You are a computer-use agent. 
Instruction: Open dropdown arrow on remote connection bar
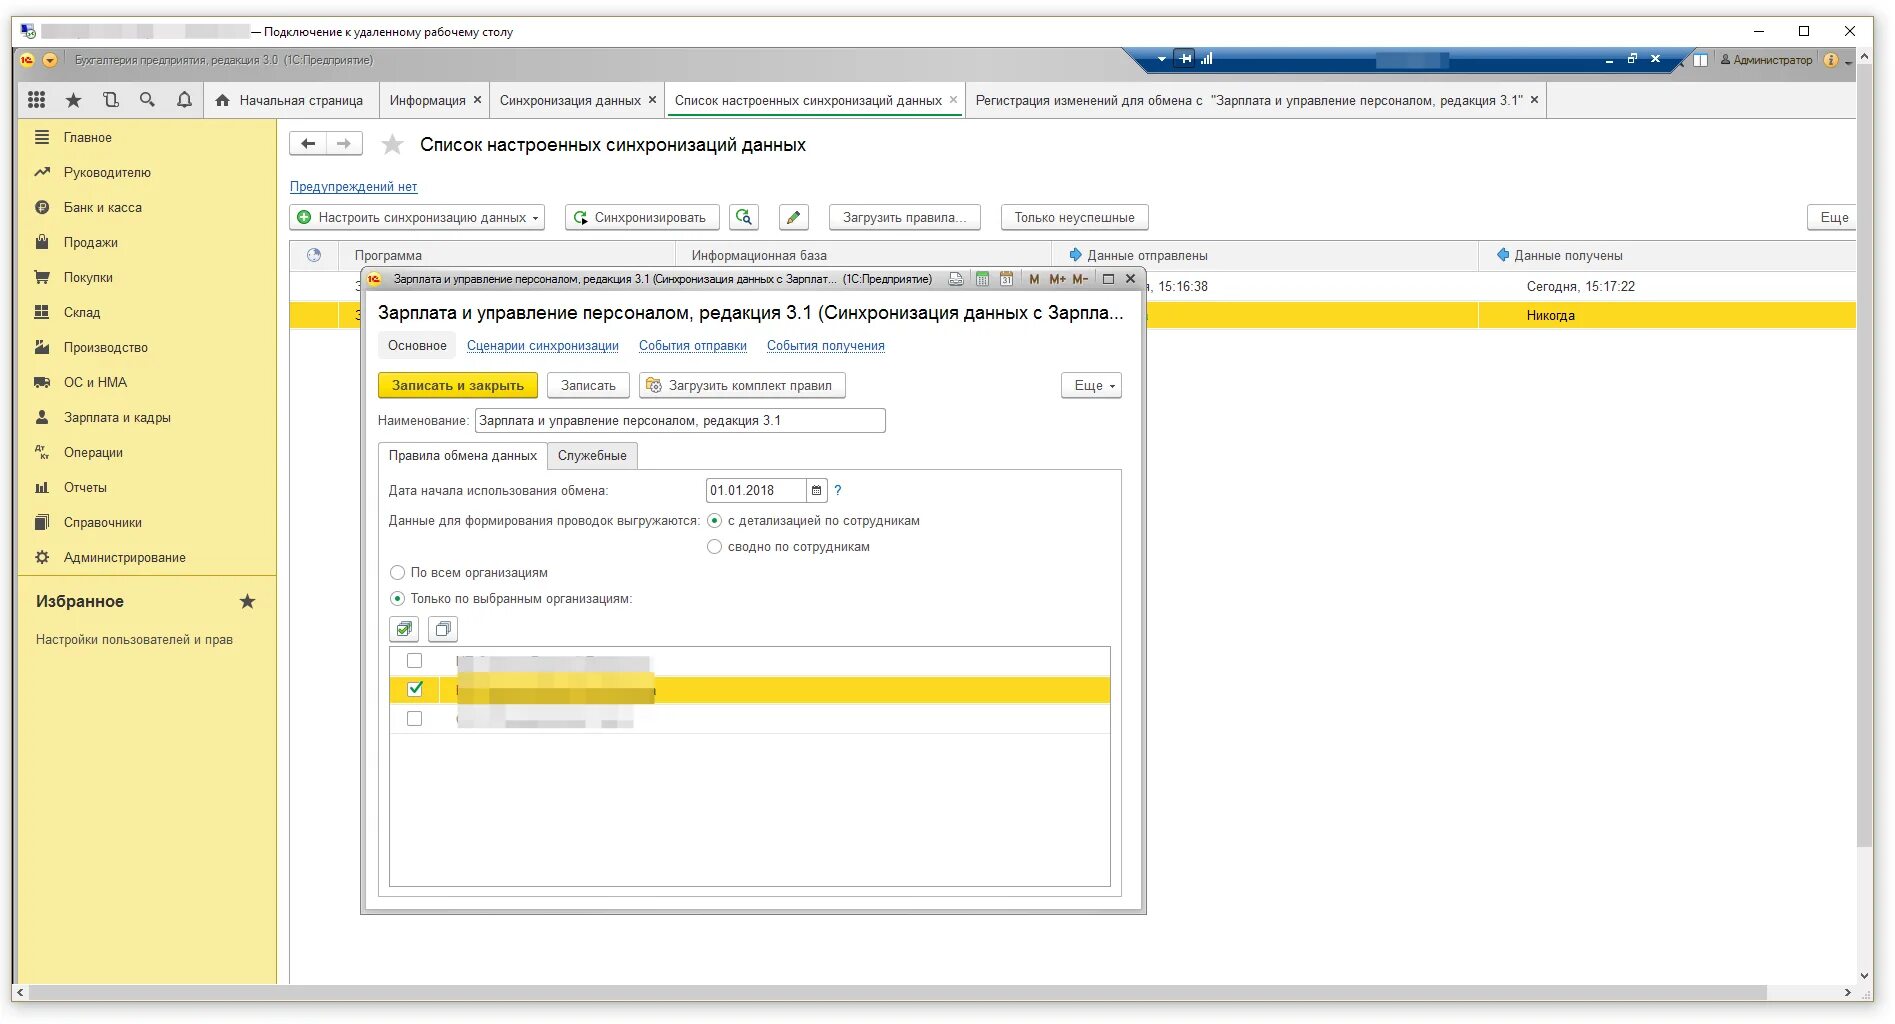coord(1161,59)
